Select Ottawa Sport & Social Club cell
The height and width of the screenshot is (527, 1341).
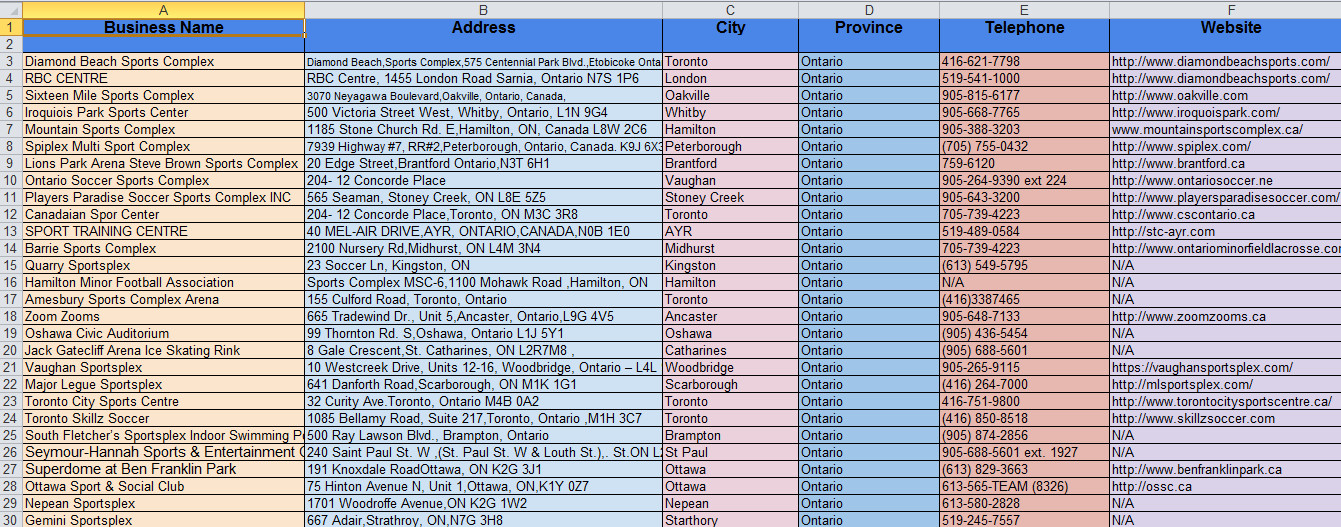164,487
